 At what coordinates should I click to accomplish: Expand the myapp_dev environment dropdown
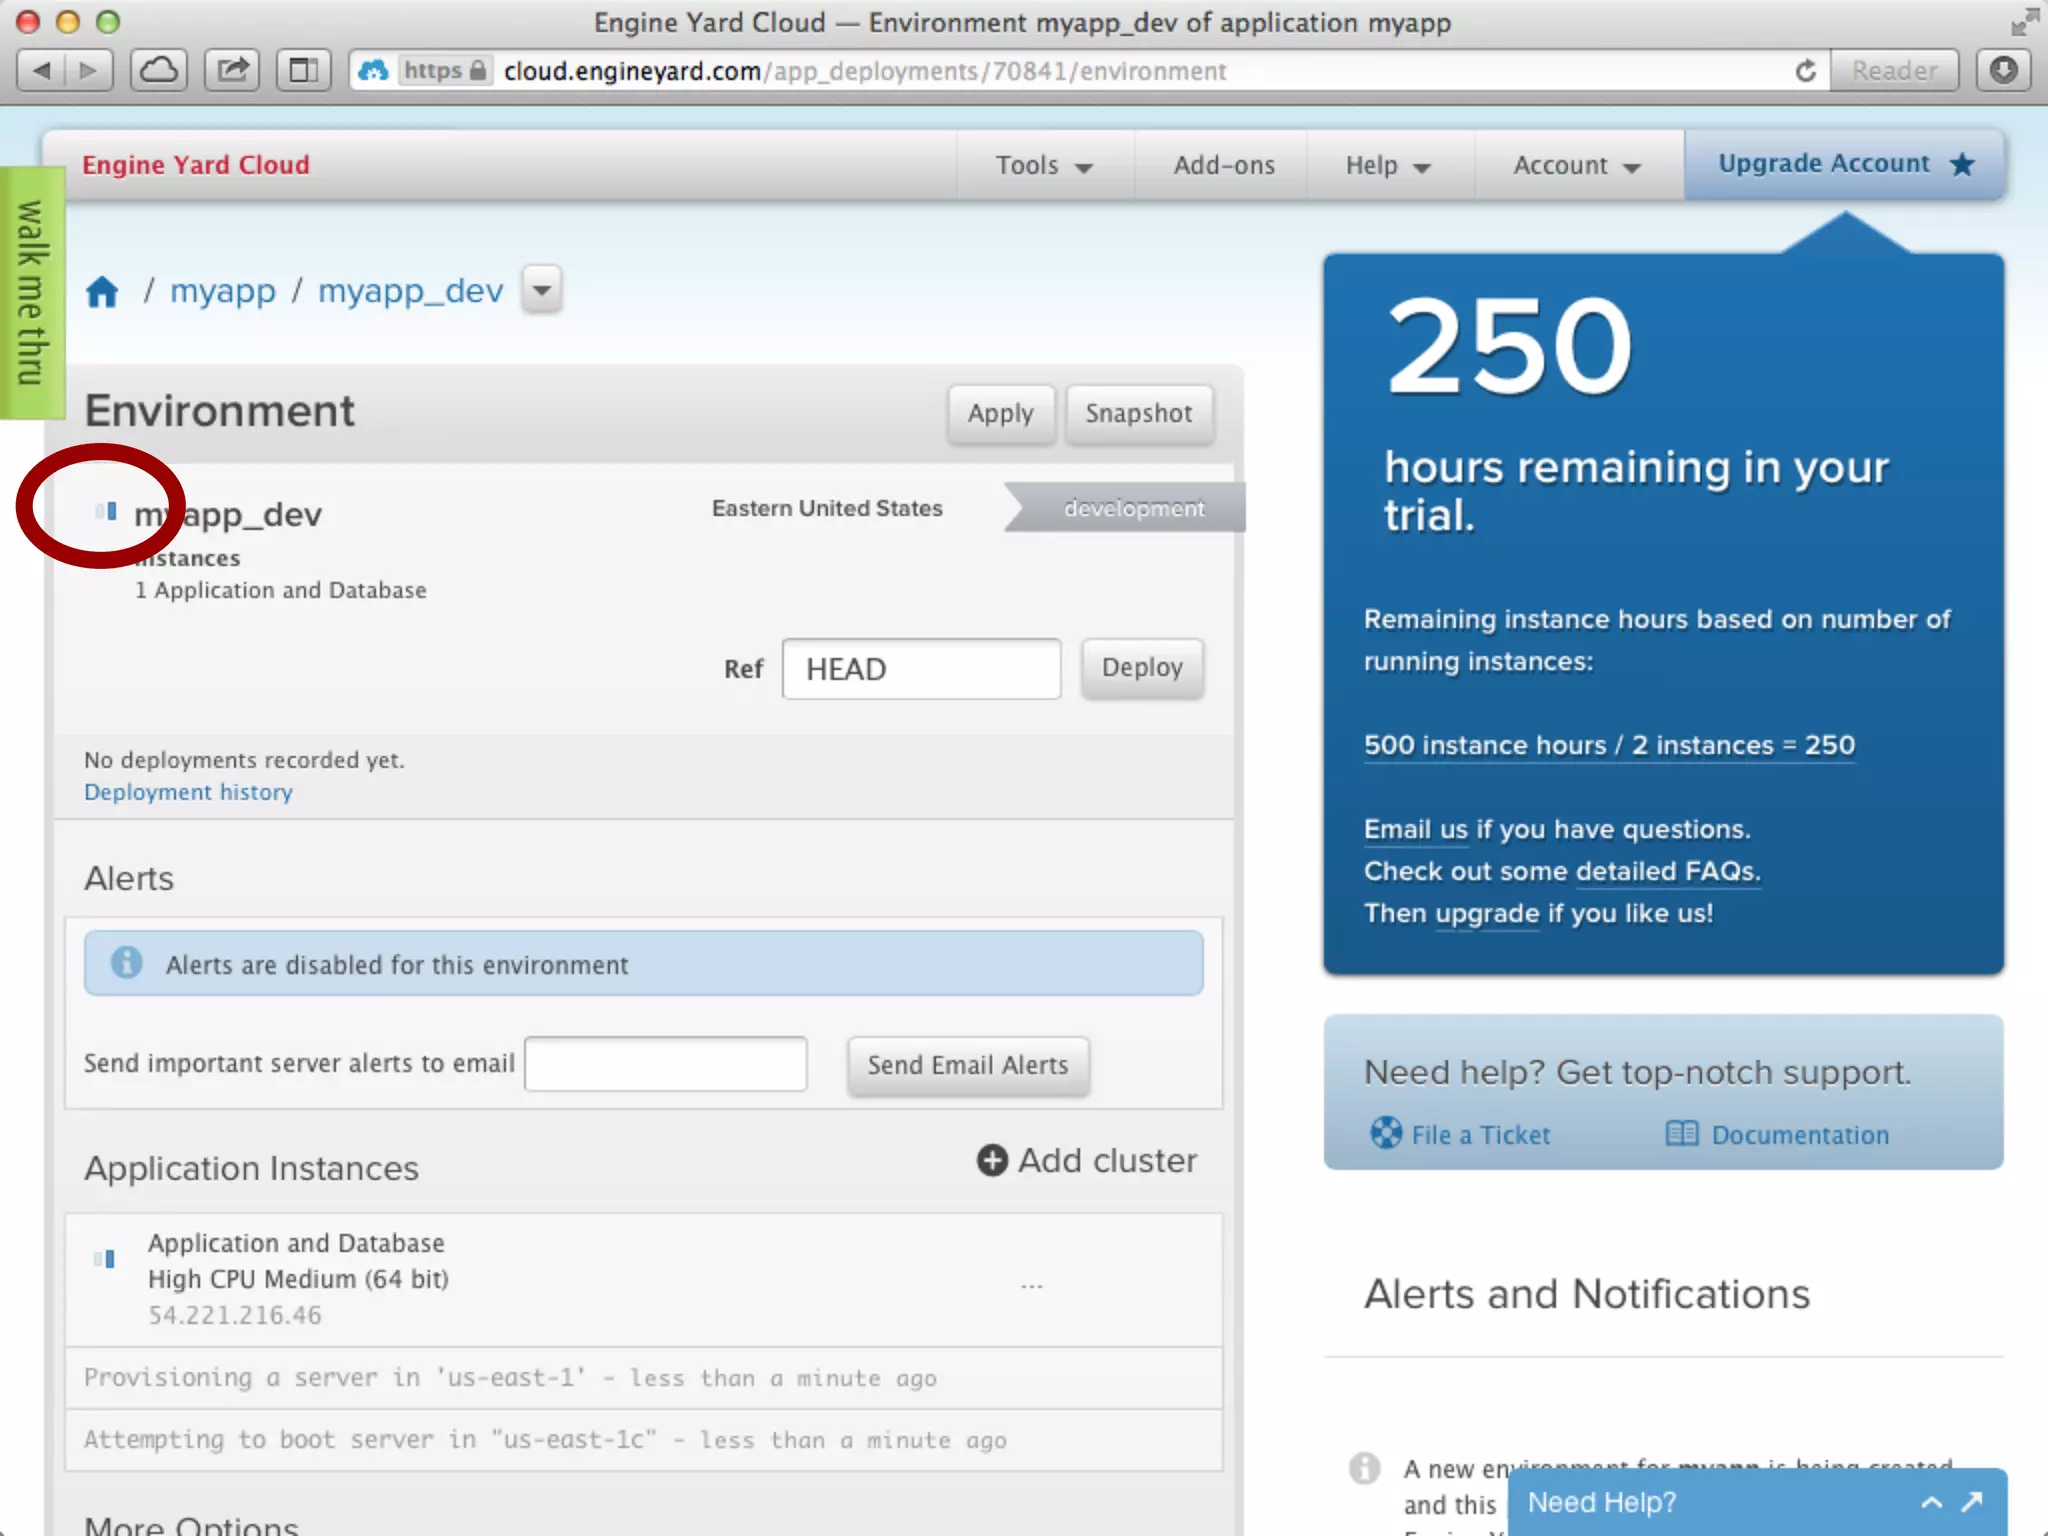pos(541,290)
